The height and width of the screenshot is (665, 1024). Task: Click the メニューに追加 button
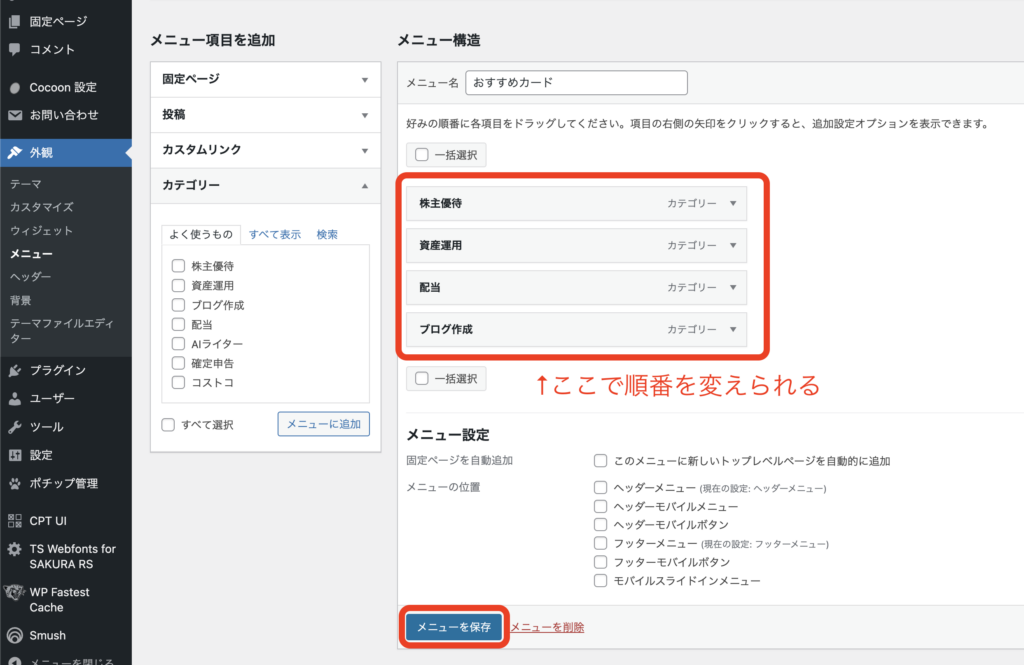[324, 424]
